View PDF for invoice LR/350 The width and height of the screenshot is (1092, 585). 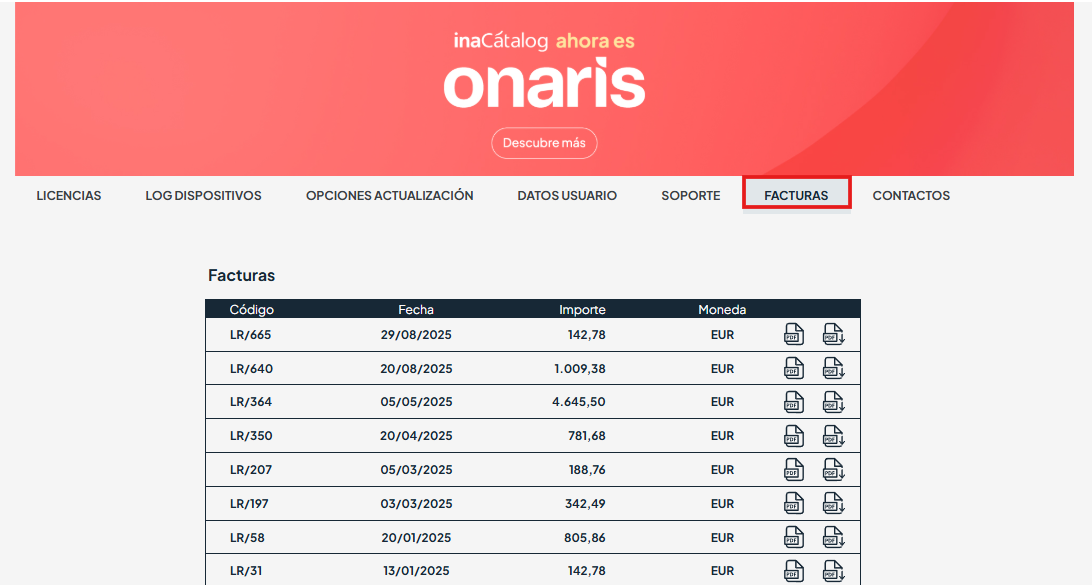click(794, 436)
